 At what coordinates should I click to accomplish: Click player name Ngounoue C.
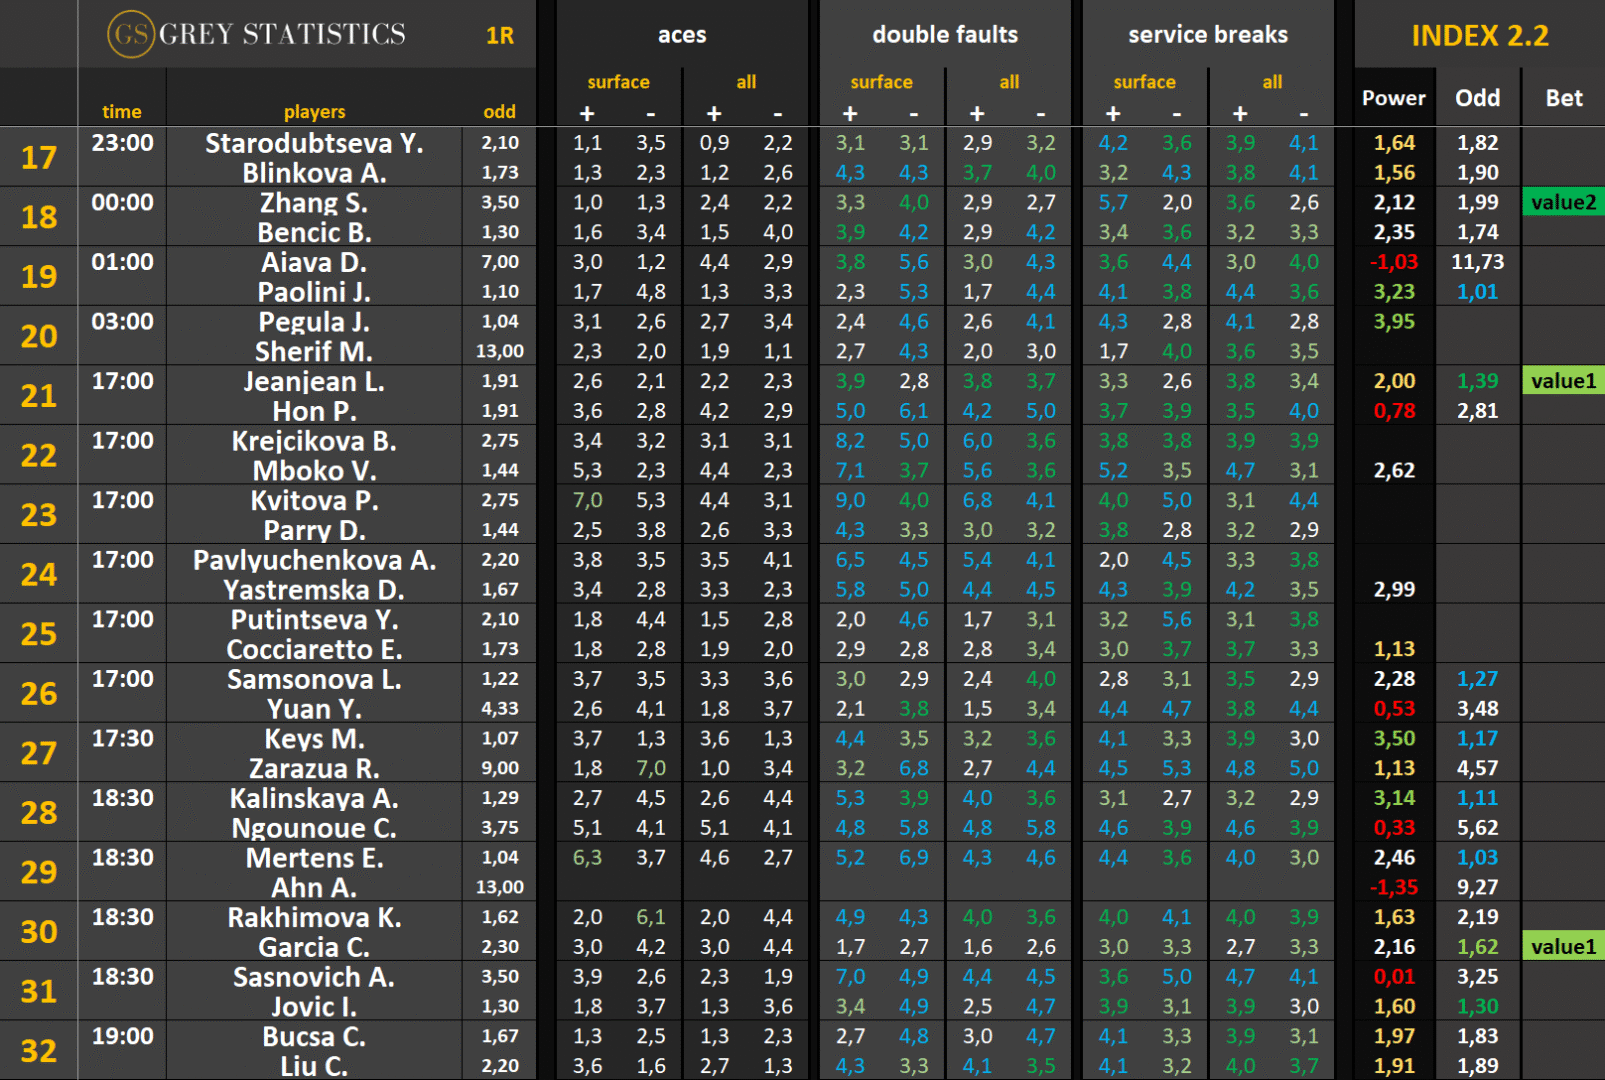314,829
